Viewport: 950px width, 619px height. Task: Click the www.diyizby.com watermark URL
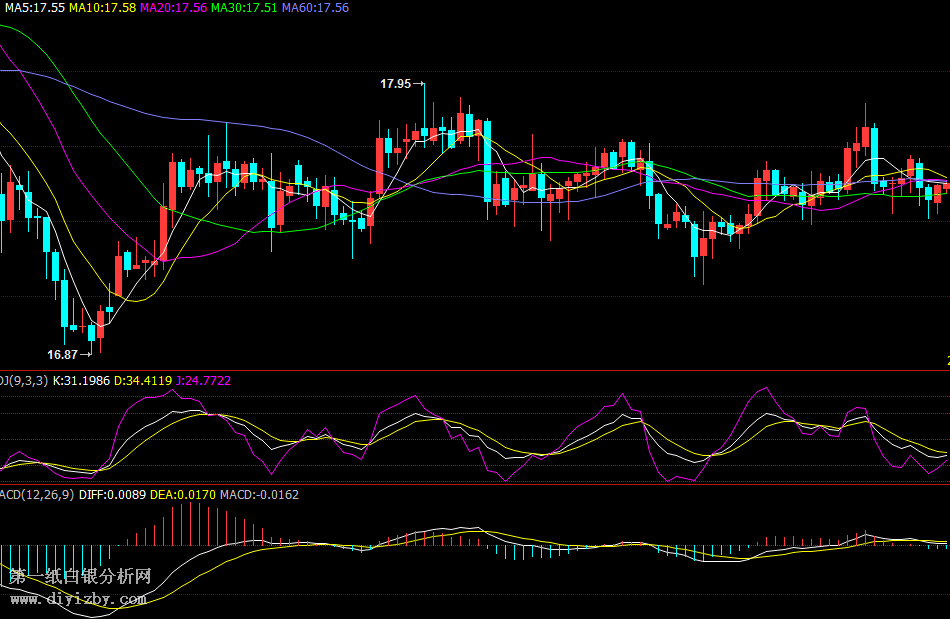(79, 600)
